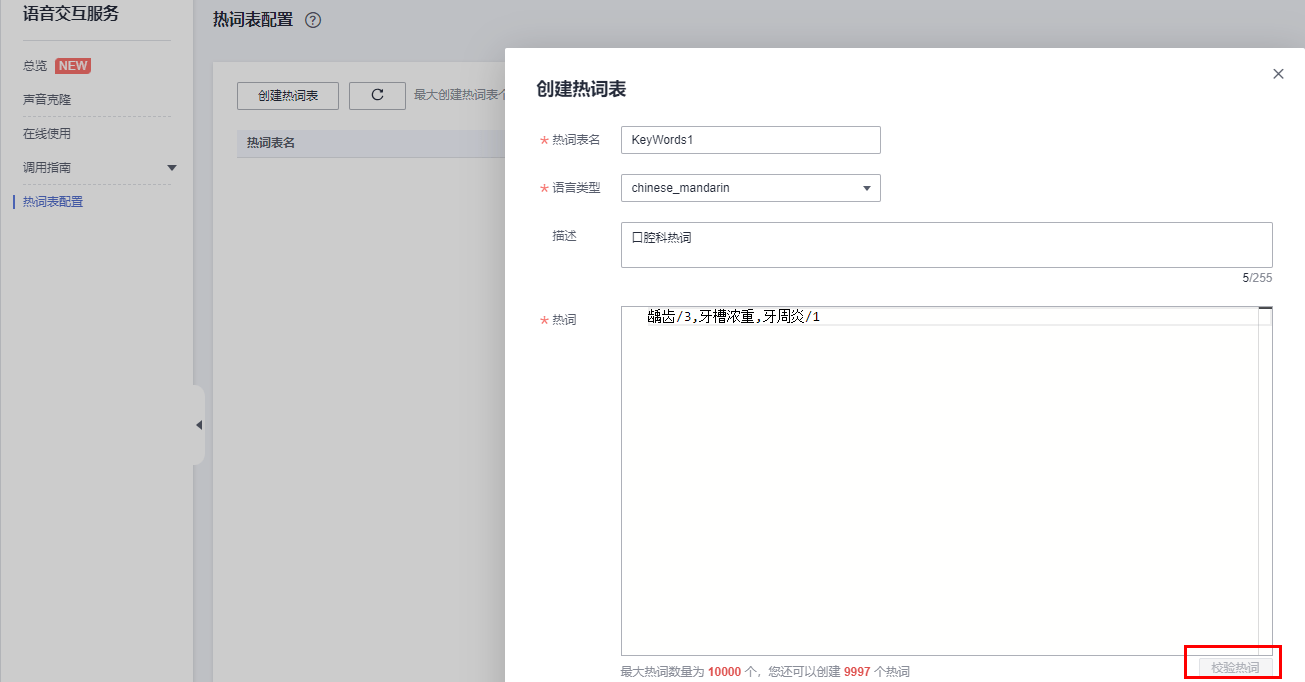Collapse the left sidebar with arrow handle
Screen dimensions: 1305x682
click(x=198, y=425)
